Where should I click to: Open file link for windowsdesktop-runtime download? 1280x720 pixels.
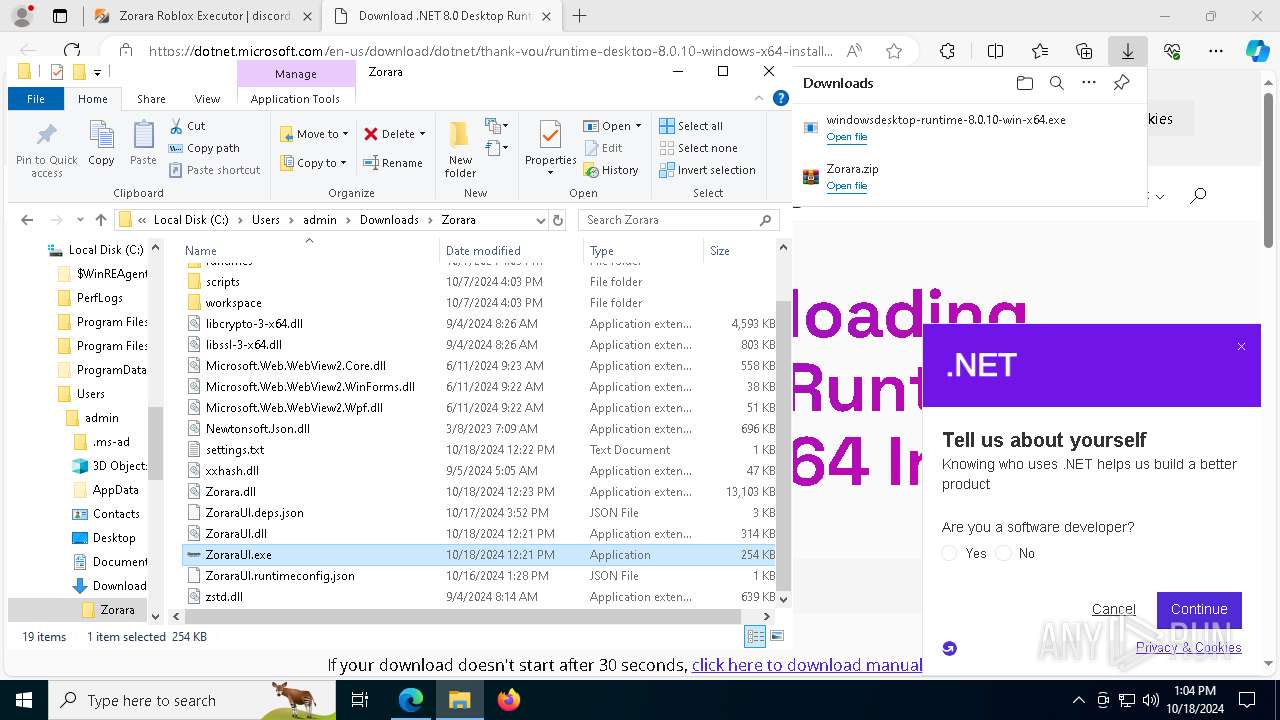(846, 137)
